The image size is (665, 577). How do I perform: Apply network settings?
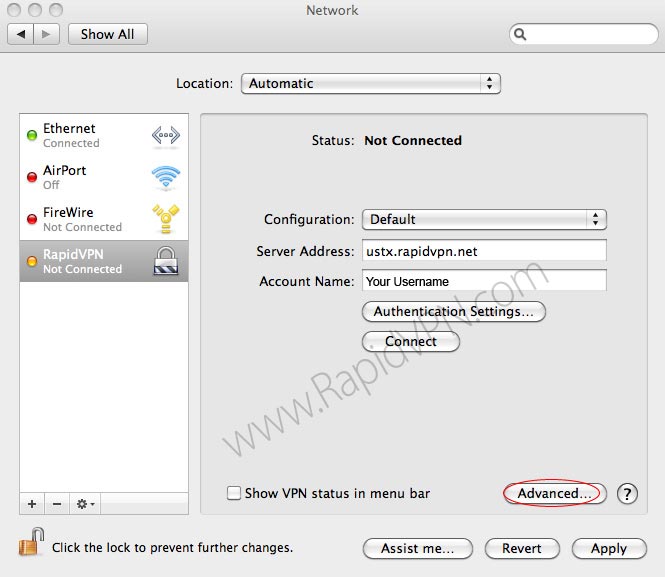tap(609, 549)
